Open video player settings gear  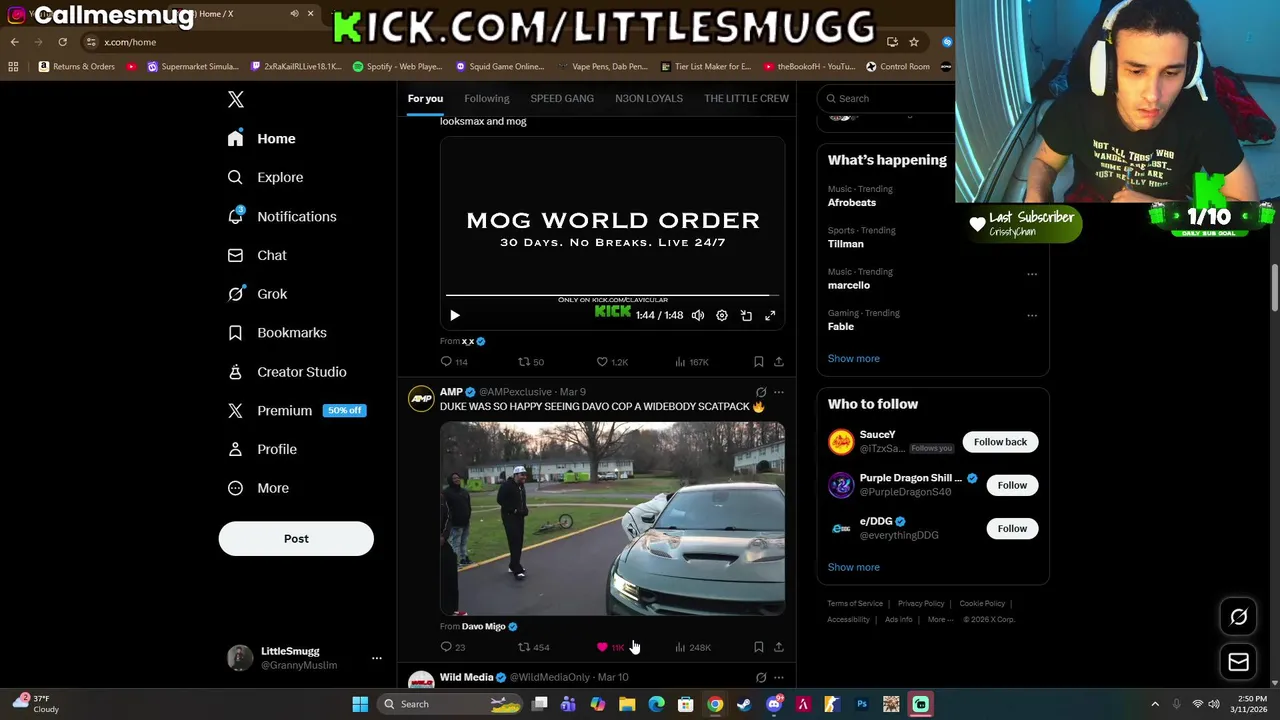tap(722, 315)
